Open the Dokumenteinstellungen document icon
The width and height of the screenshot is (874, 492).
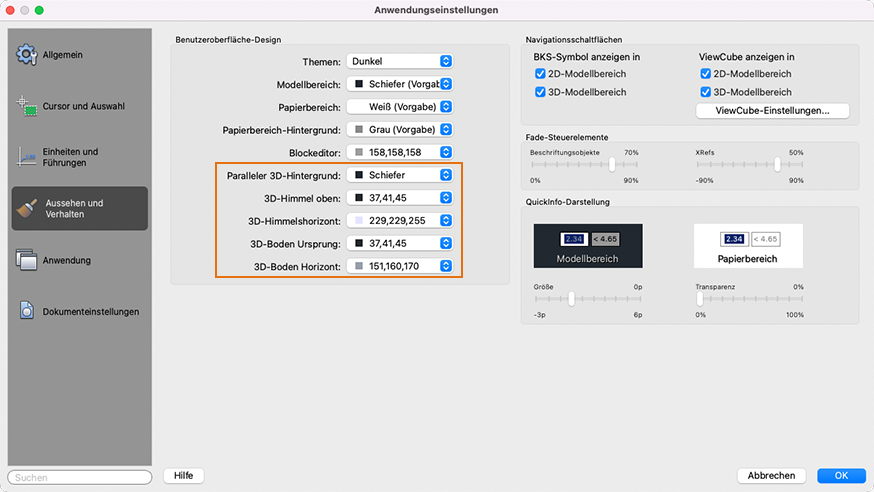pyautogui.click(x=27, y=311)
